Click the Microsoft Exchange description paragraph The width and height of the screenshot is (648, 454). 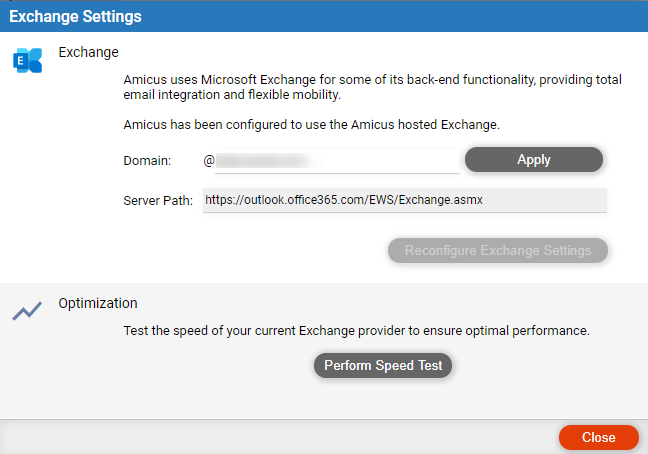(x=372, y=87)
